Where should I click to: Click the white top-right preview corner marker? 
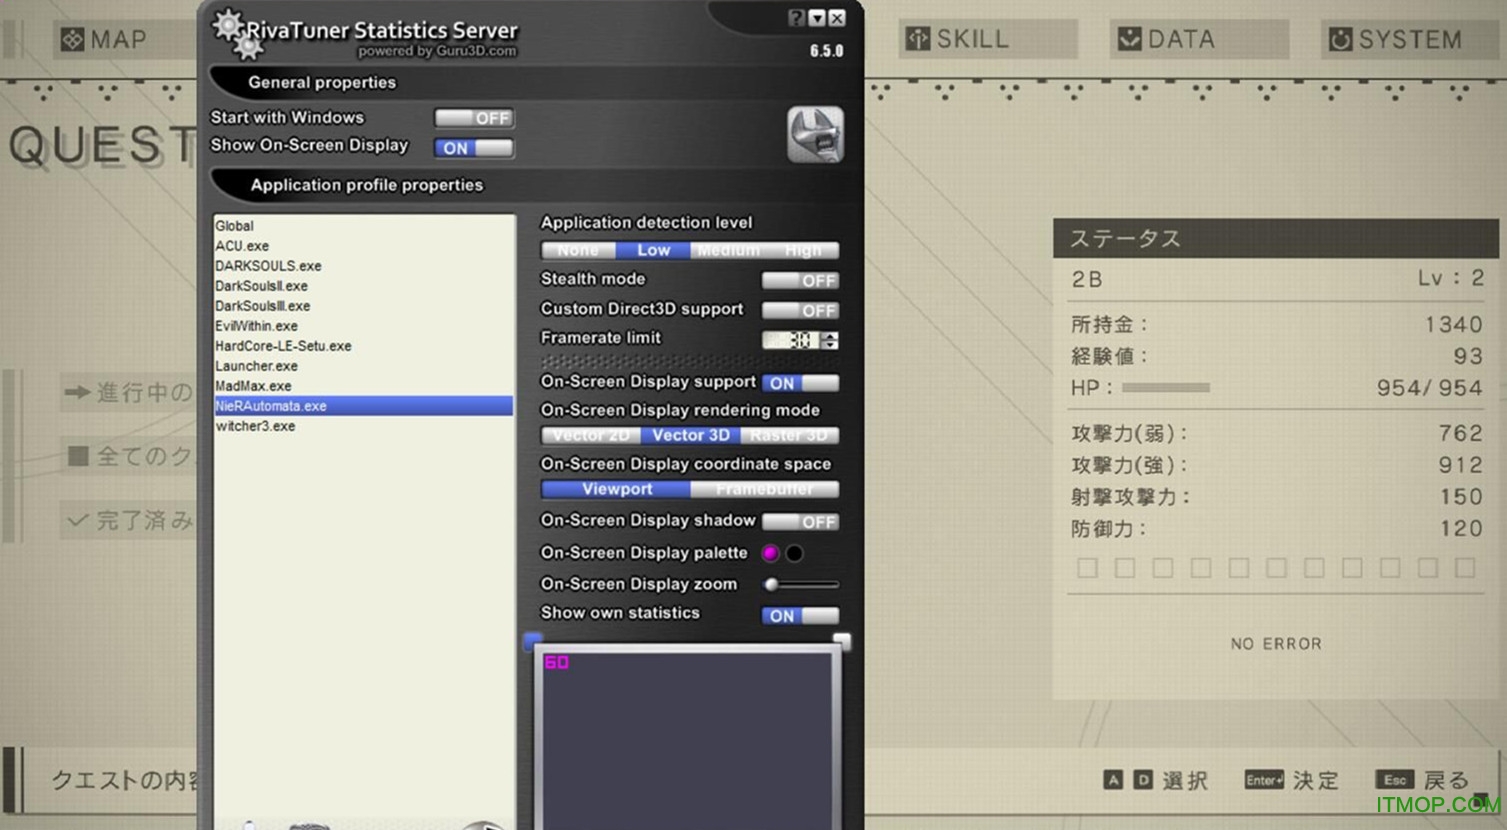[x=842, y=641]
